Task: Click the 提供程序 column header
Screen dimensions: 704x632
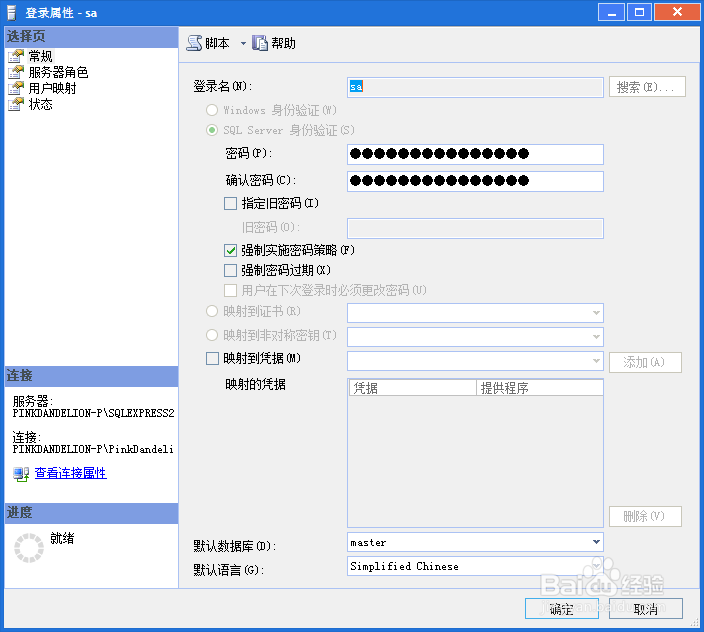Action: tap(540, 388)
